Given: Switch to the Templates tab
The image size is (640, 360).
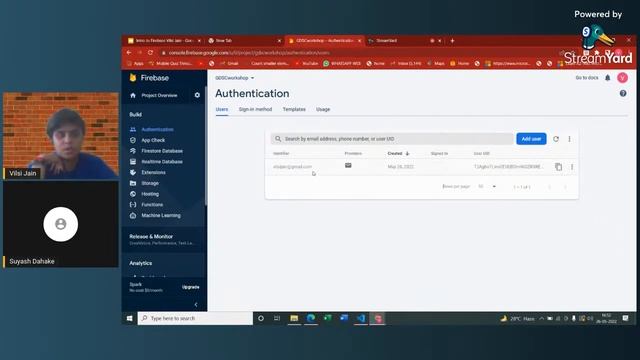Looking at the screenshot, I should [x=294, y=109].
